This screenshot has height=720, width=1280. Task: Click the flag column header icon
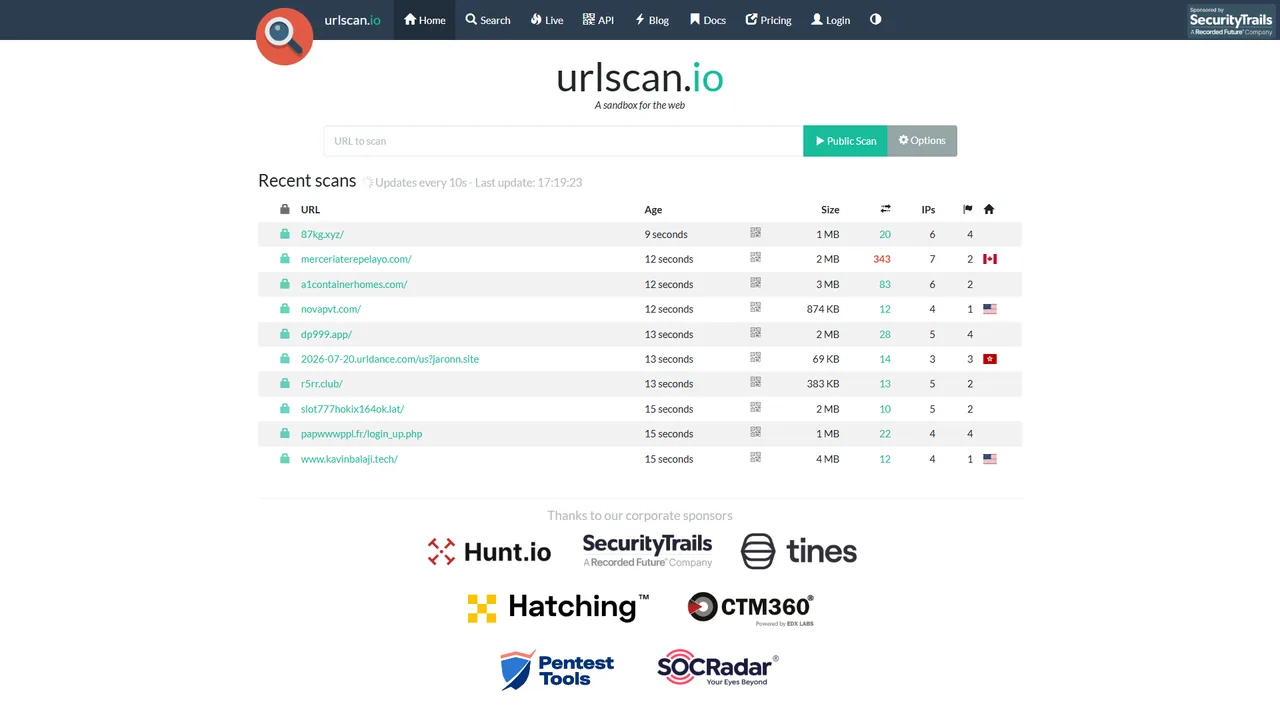[x=968, y=209]
